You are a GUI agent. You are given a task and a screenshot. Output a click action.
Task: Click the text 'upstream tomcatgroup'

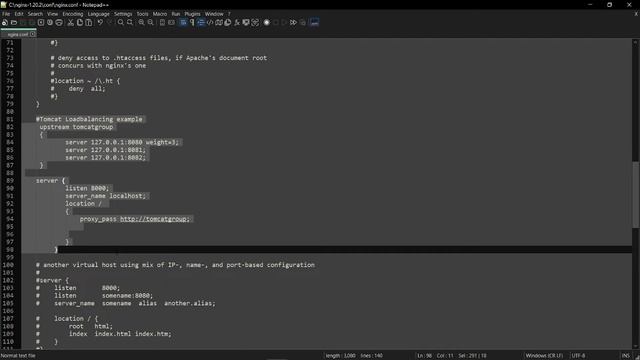point(76,127)
